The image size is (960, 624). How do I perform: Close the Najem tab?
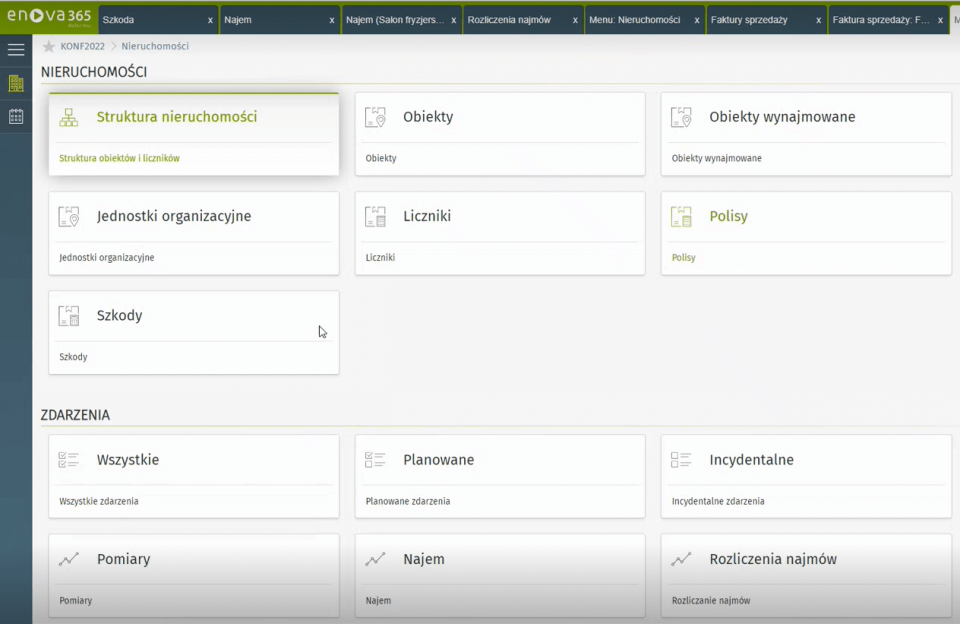tap(332, 20)
